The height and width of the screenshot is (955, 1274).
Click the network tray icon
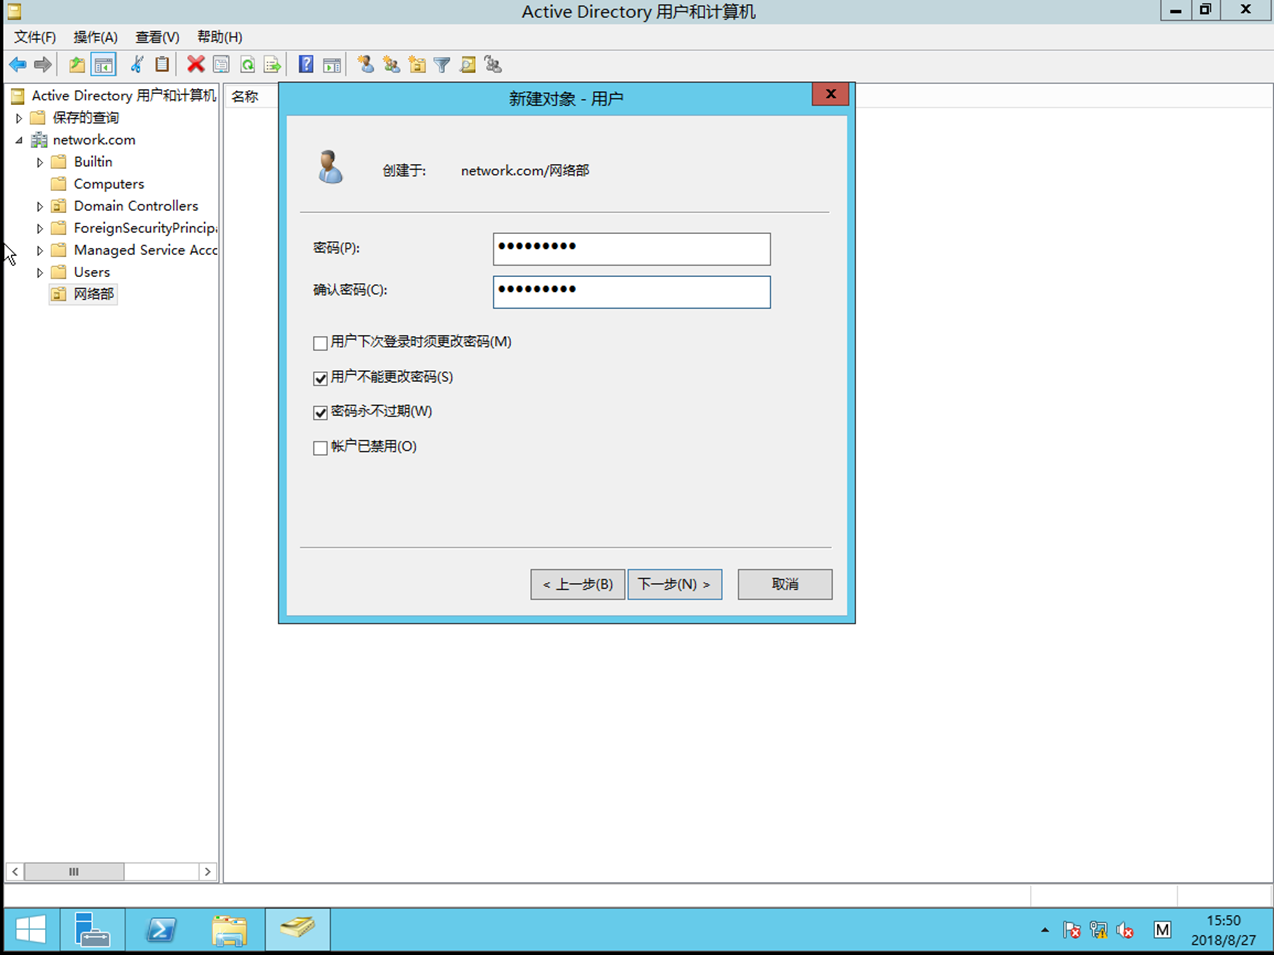tap(1098, 930)
